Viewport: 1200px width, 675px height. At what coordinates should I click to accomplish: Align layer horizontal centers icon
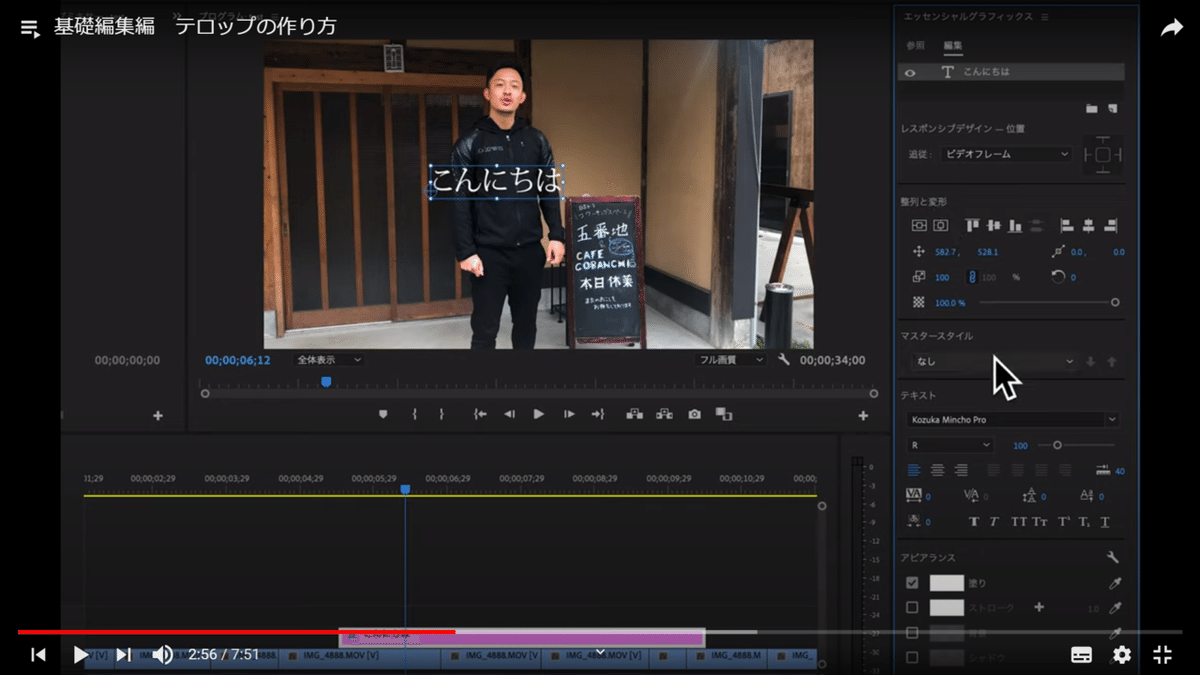tap(1089, 226)
